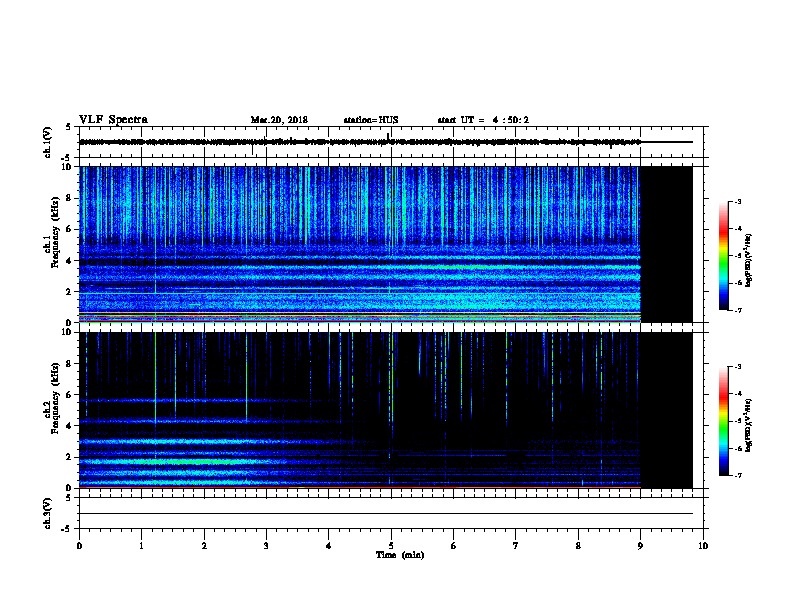Click the ch.3 flat voltage trace
The image size is (792, 612).
(x=386, y=514)
